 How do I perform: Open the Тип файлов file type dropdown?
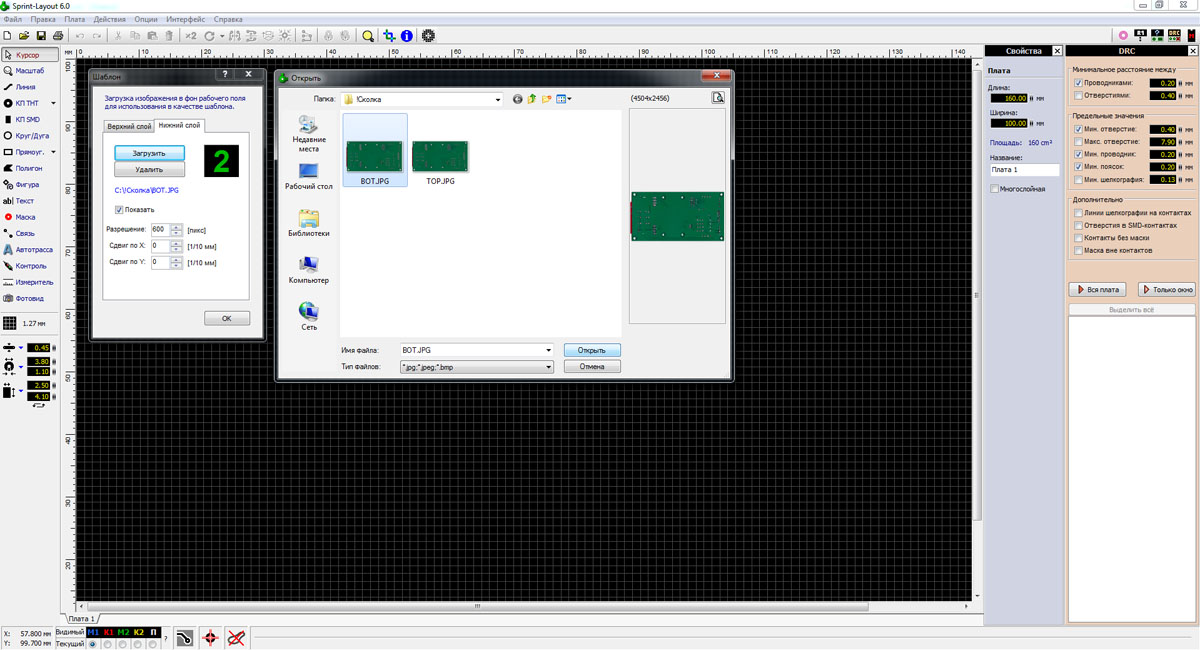pos(548,367)
